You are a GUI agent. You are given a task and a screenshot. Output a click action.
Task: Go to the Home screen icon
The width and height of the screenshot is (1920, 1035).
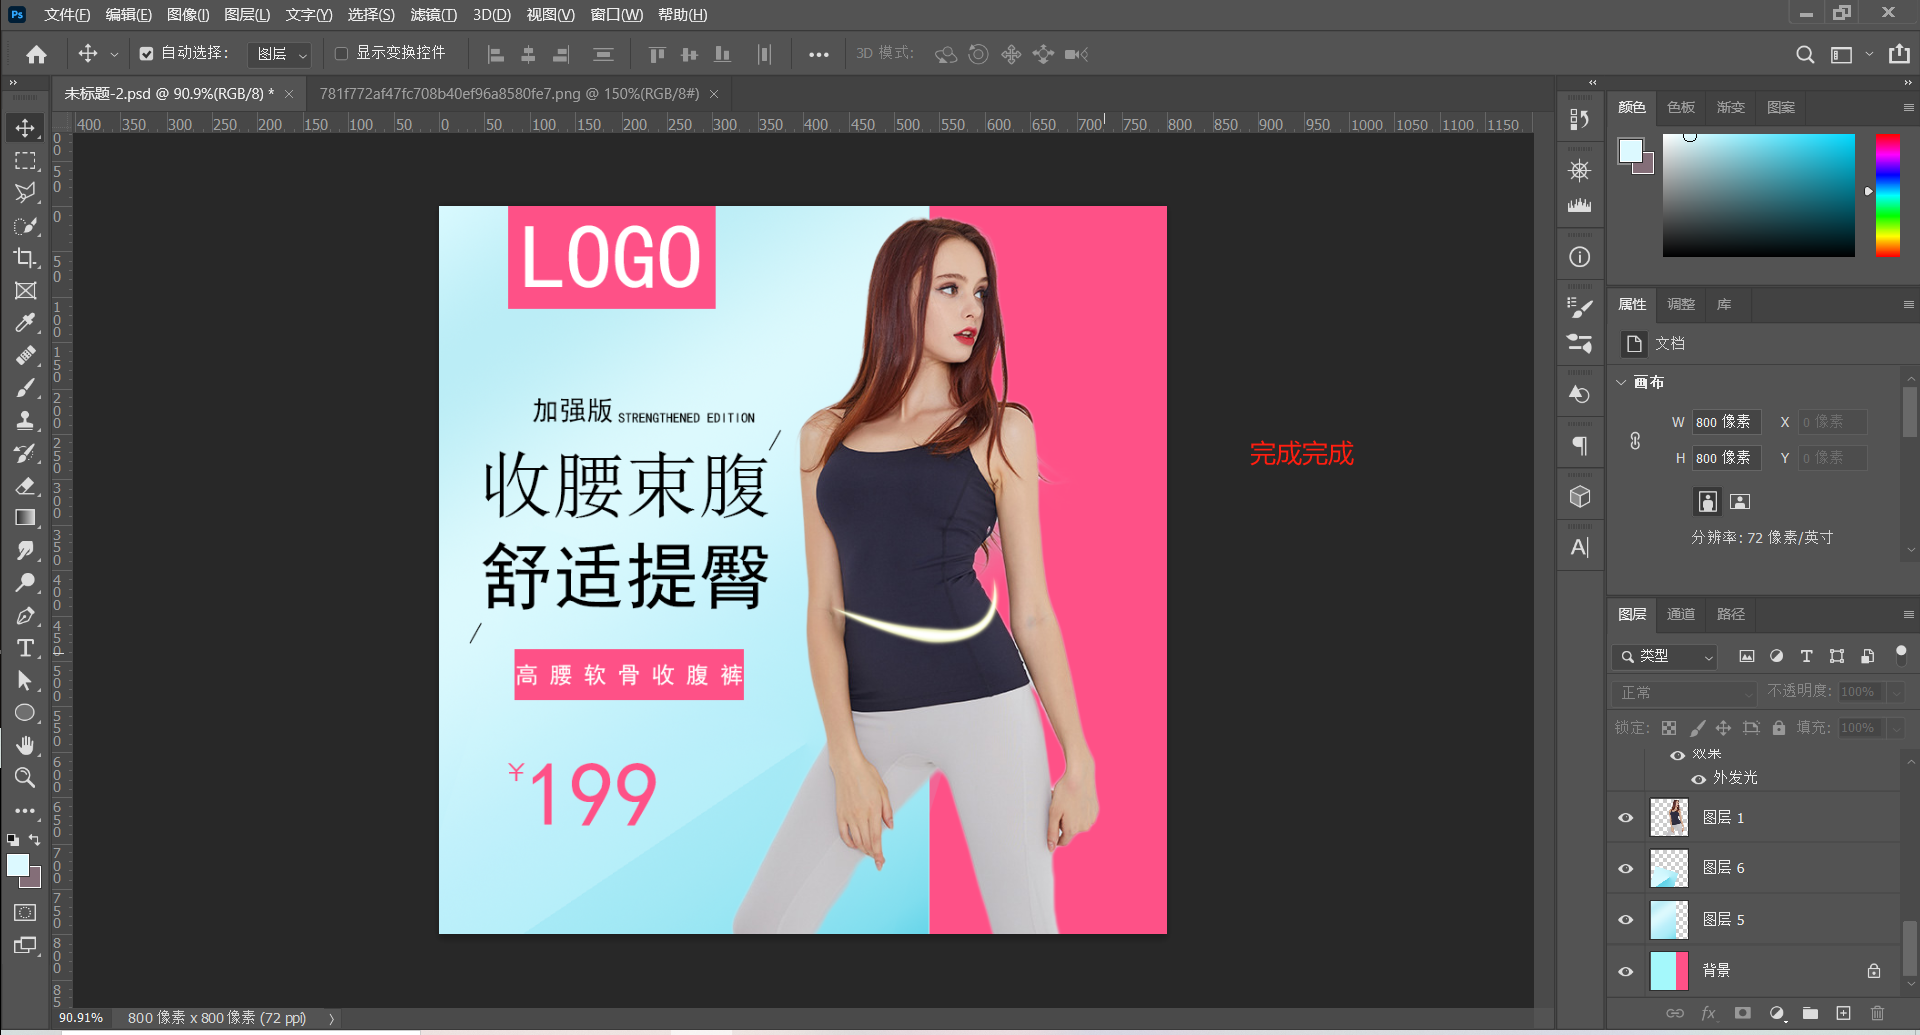coord(37,54)
